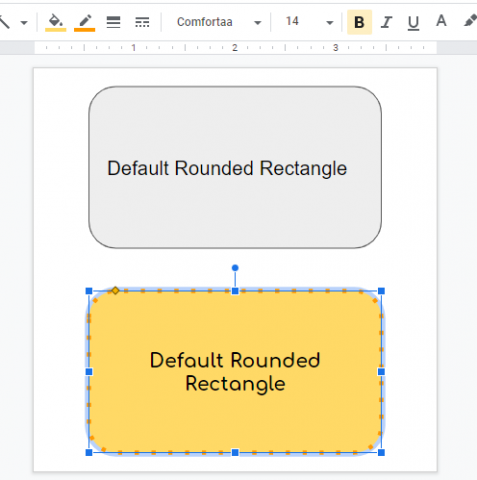Screen dimensions: 477x480
Task: Open the border dash style options
Action: tap(142, 22)
